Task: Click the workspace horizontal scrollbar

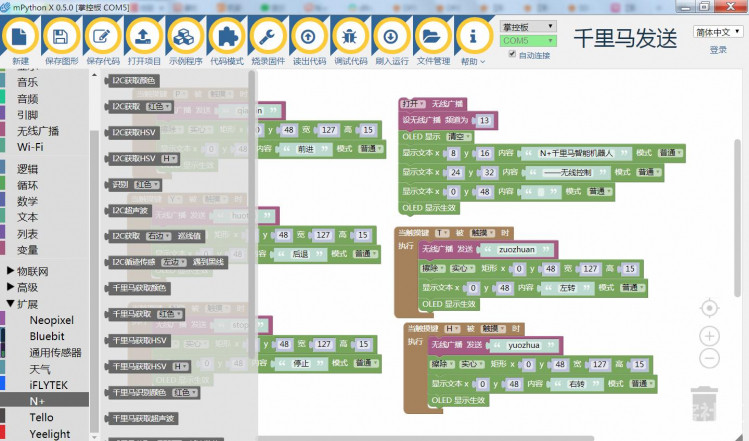Action: click(425, 438)
